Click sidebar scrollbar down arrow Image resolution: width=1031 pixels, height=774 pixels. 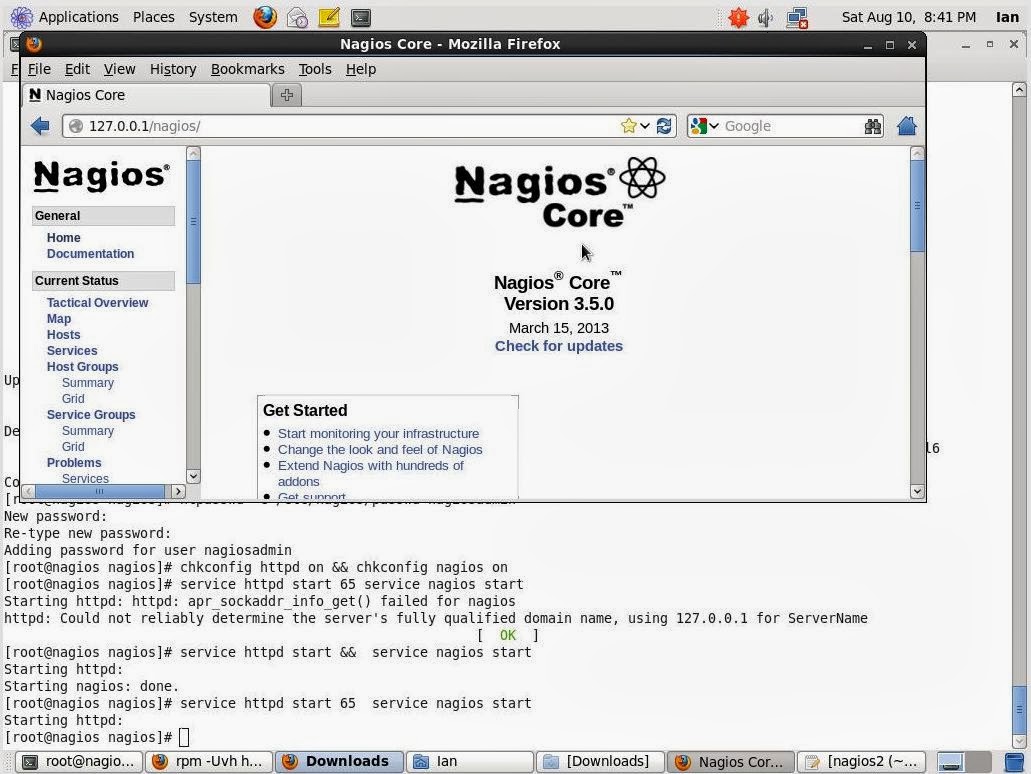[x=193, y=476]
